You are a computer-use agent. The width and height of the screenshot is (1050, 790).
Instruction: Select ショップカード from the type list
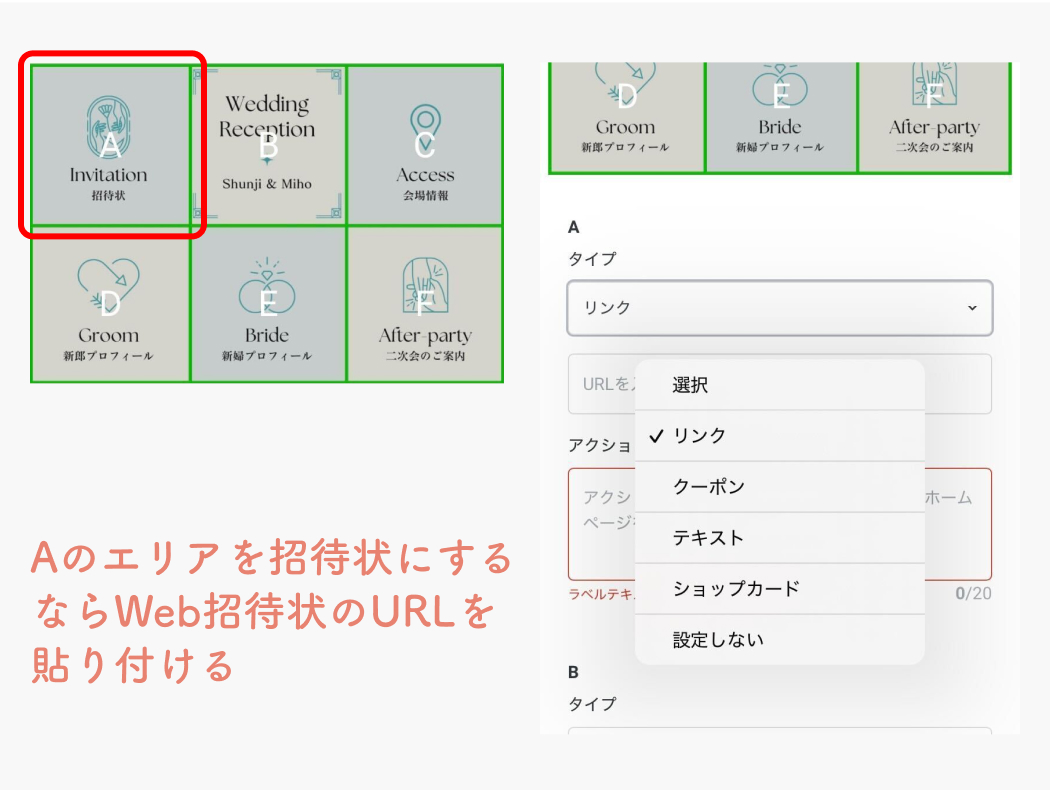(x=736, y=589)
